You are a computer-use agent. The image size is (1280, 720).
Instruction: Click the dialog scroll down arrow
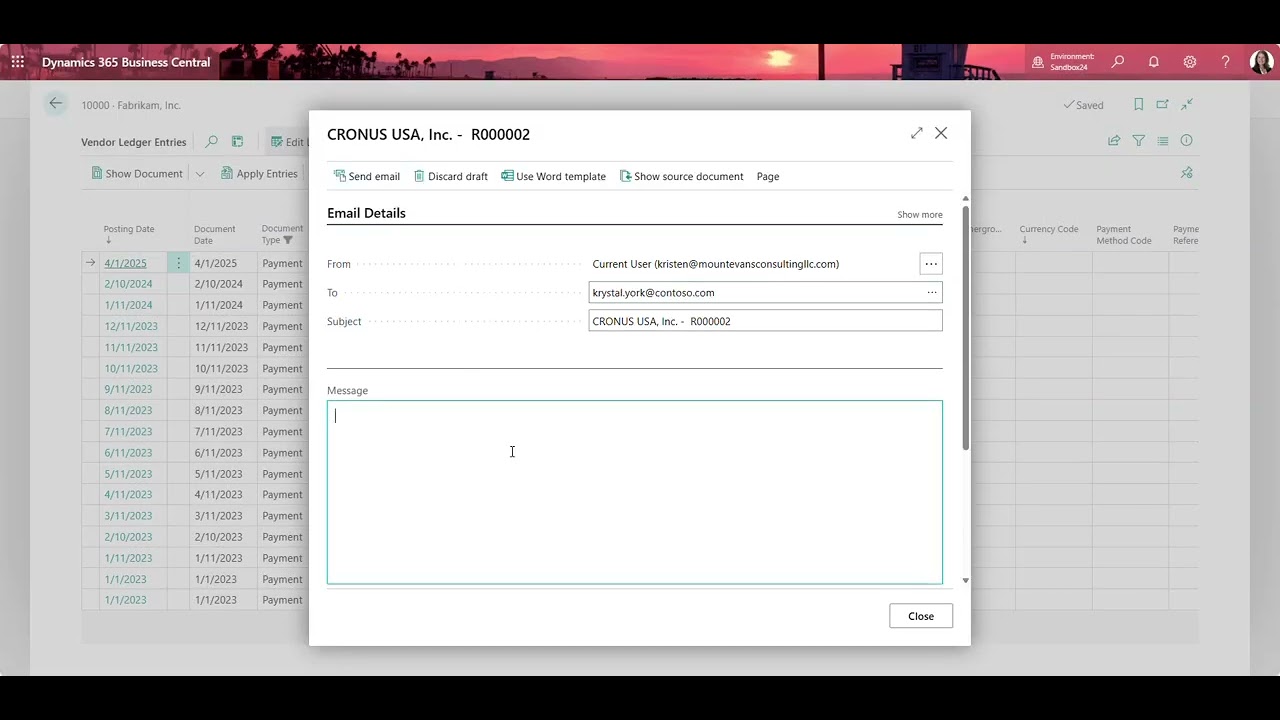pyautogui.click(x=965, y=580)
